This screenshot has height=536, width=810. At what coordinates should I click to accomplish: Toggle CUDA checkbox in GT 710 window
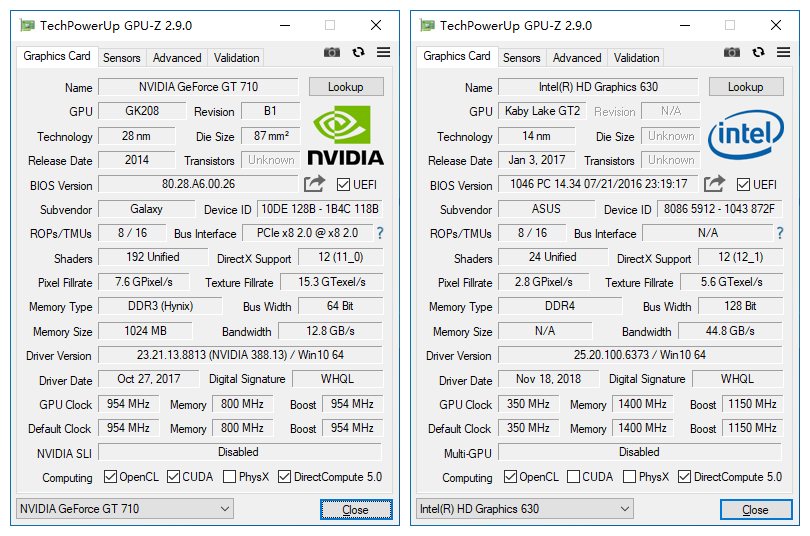click(174, 476)
